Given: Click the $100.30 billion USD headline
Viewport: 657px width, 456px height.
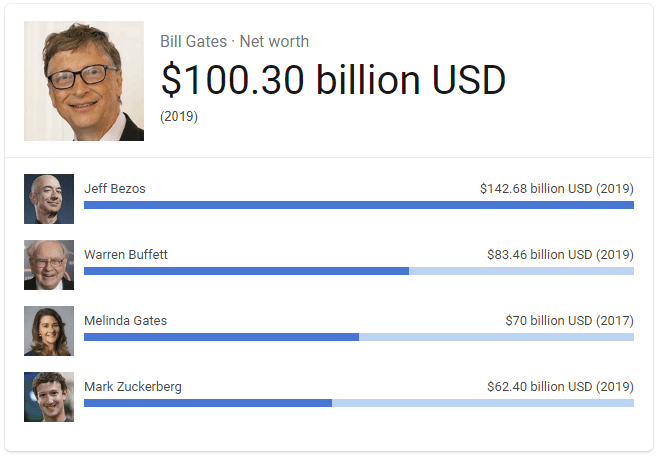Looking at the screenshot, I should (x=333, y=80).
